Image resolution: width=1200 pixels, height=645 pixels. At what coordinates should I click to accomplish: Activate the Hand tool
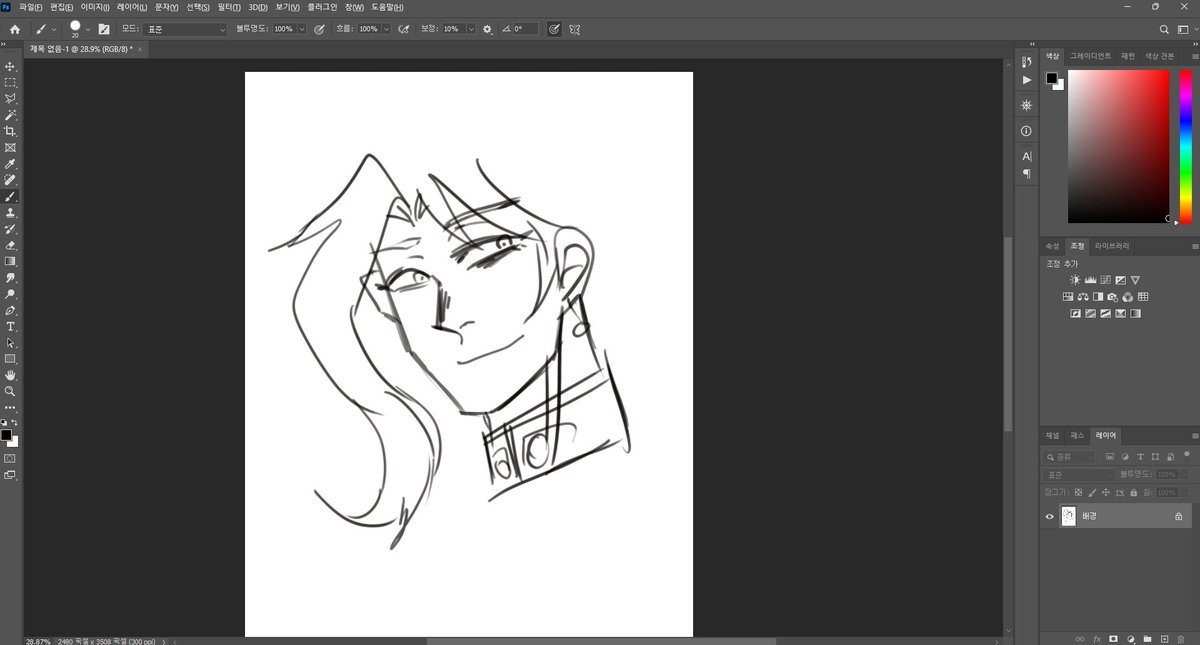[x=10, y=375]
